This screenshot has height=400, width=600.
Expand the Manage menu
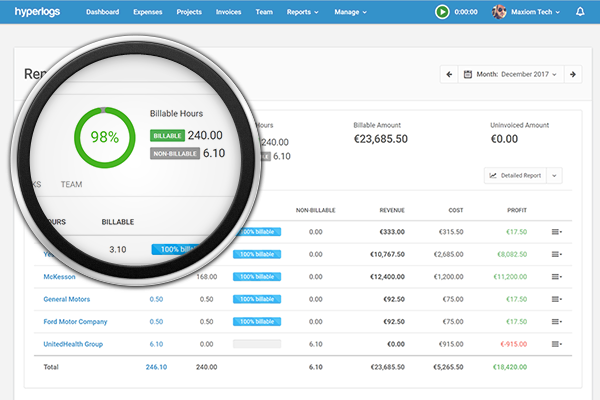click(351, 12)
